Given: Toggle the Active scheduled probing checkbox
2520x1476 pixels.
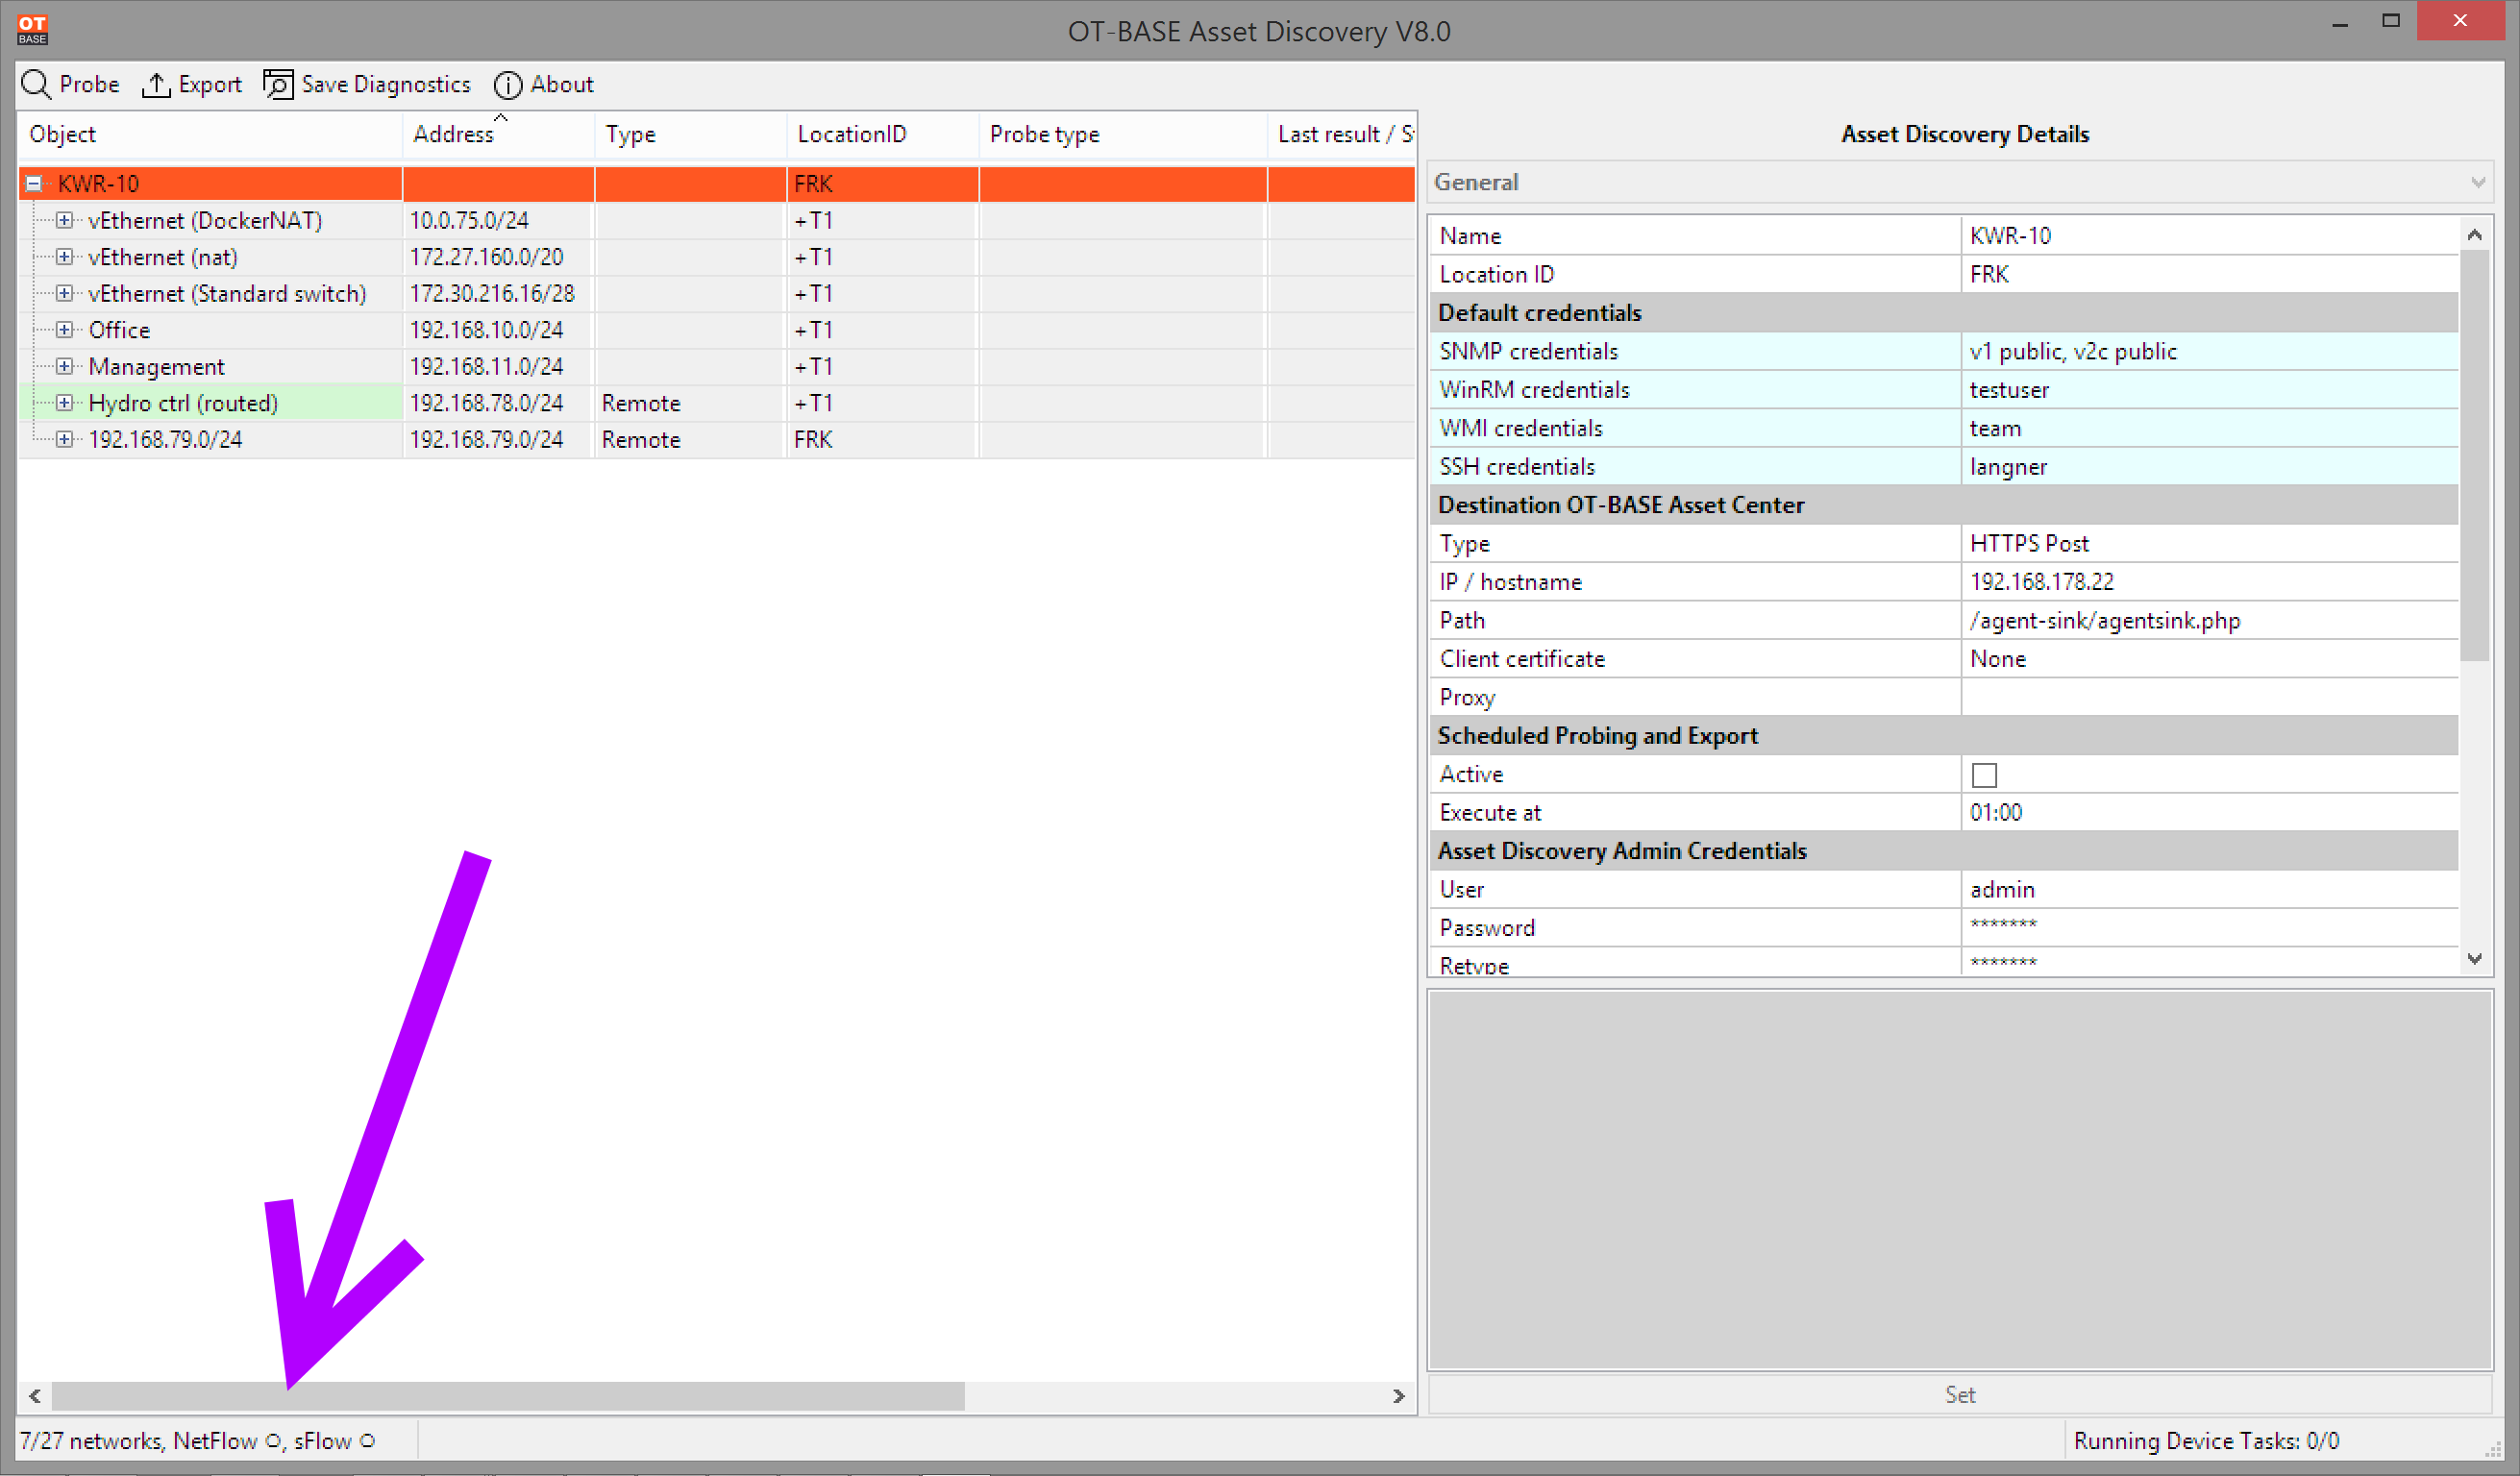Looking at the screenshot, I should 1984,775.
